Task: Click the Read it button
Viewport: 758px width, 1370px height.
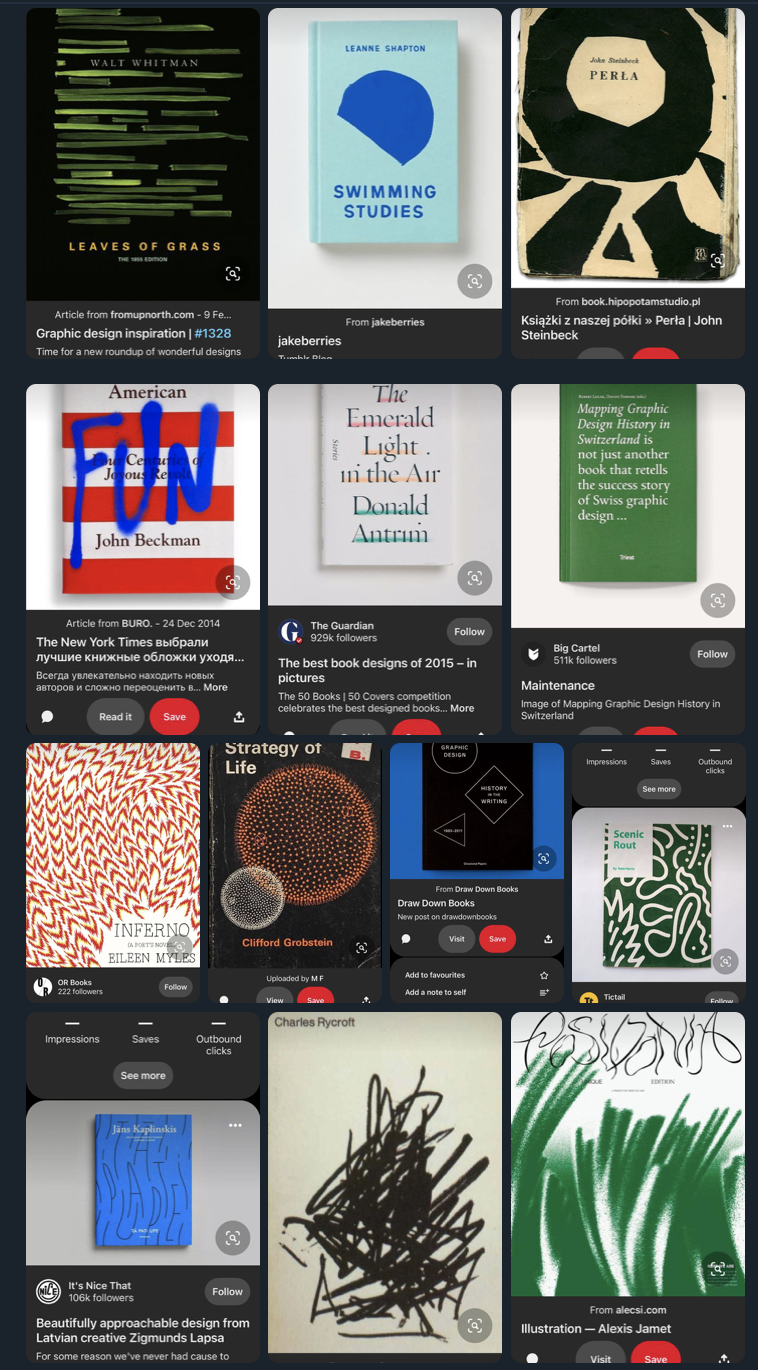Action: (115, 717)
